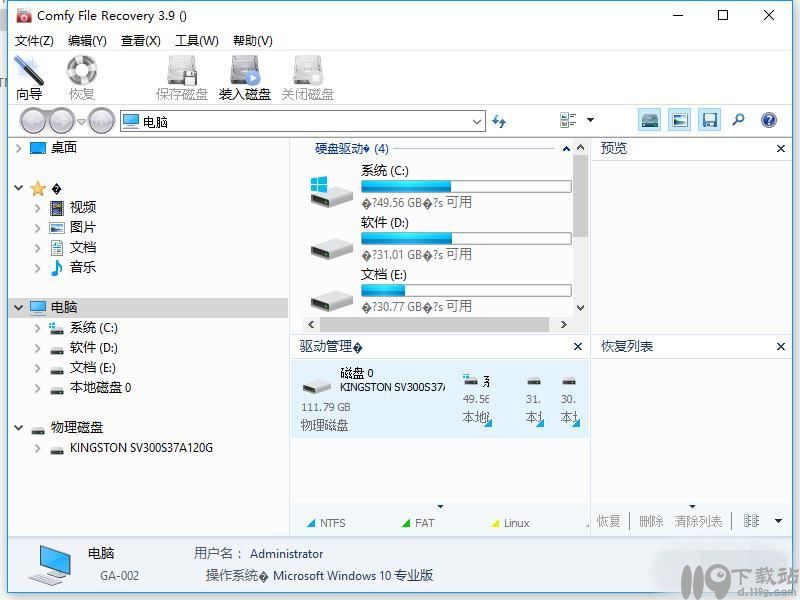Click the up-level round navigation button
Image resolution: width=800 pixels, height=600 pixels.
101,121
